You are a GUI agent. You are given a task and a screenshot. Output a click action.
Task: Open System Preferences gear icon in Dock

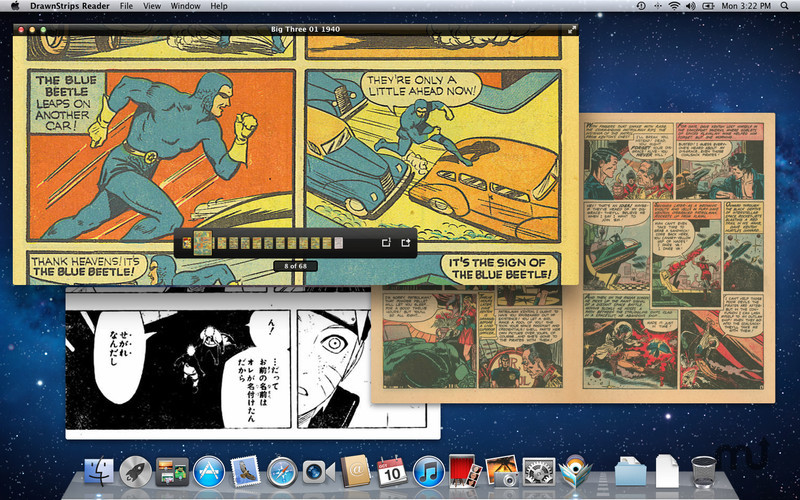point(539,471)
